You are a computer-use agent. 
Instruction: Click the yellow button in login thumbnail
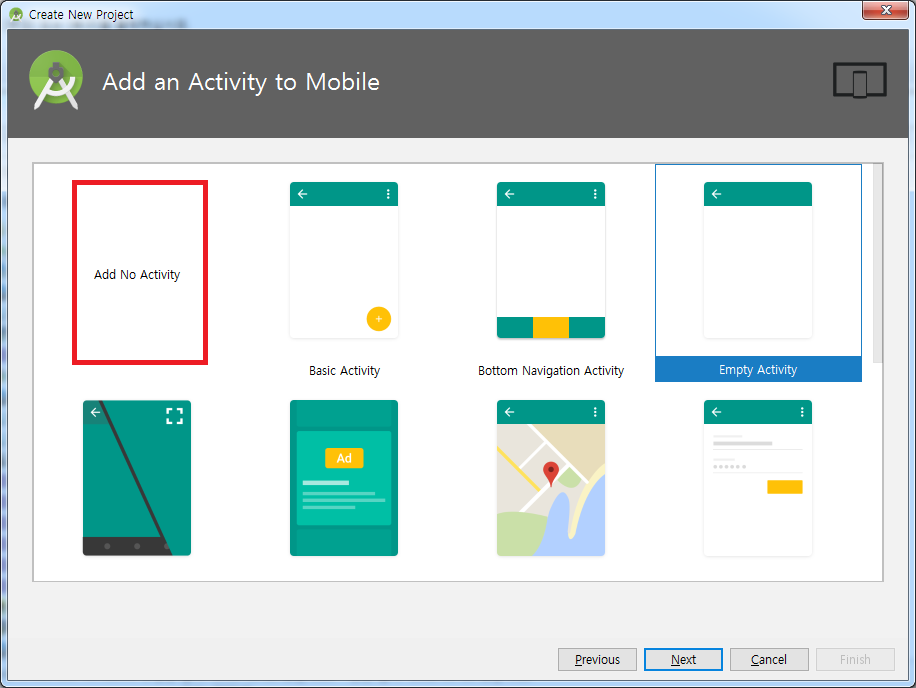click(x=785, y=487)
